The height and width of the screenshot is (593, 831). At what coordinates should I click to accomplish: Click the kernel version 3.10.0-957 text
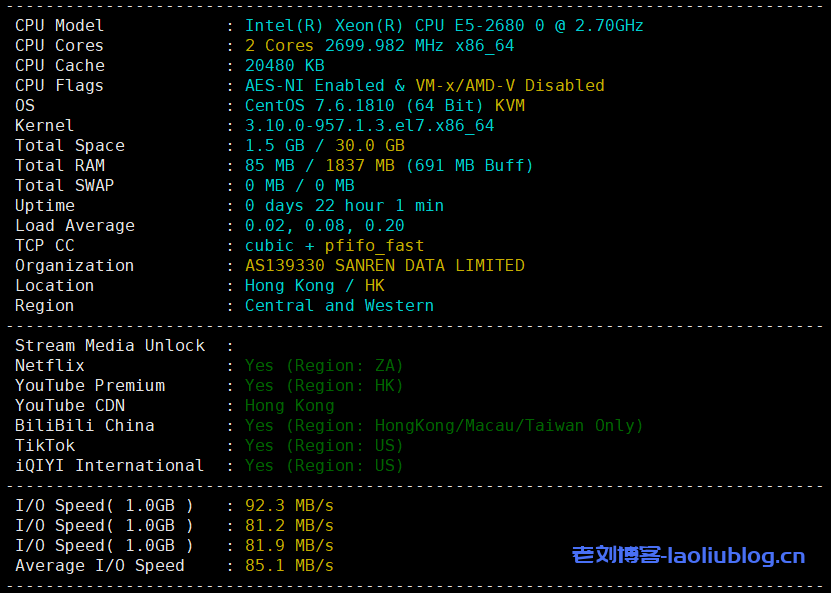coord(369,126)
